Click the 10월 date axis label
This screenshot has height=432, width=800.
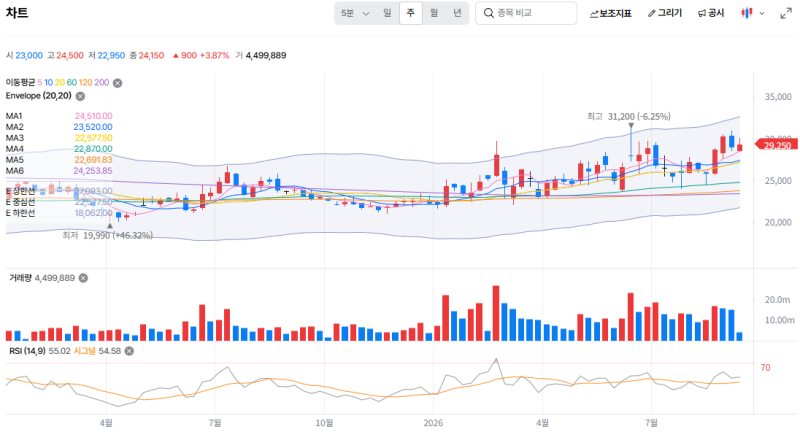324,423
